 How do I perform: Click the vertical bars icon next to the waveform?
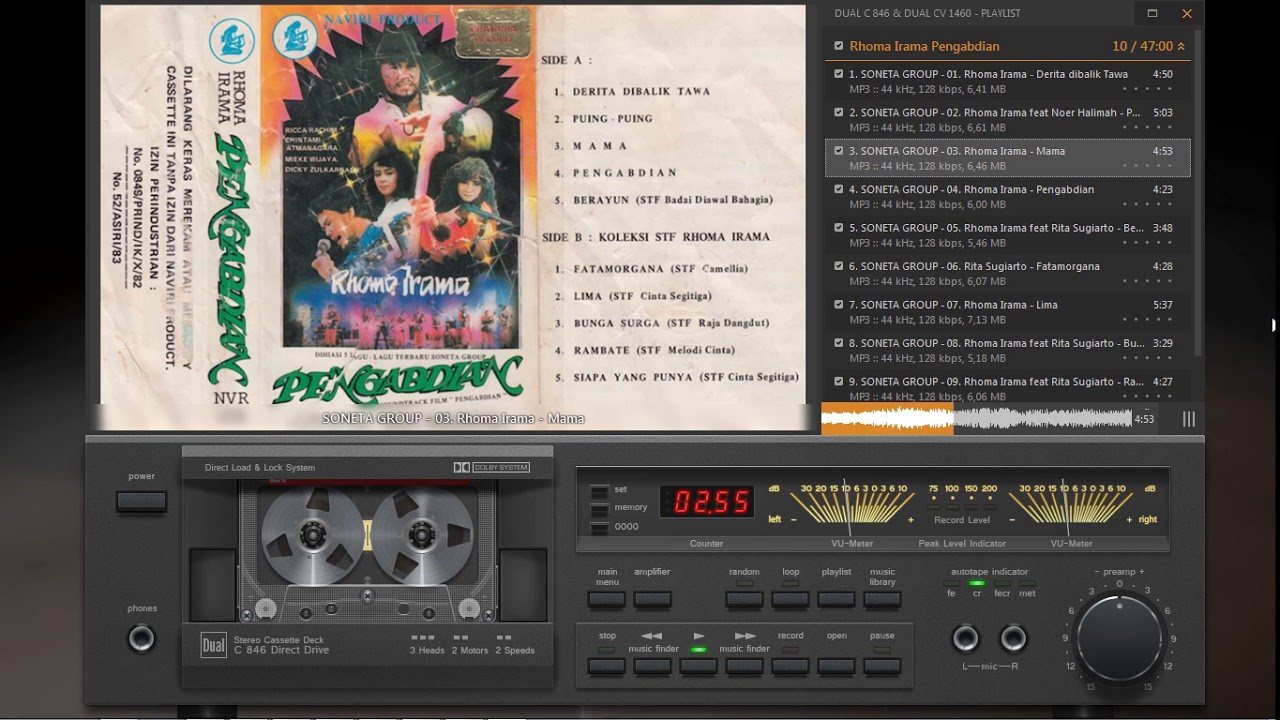click(1189, 419)
